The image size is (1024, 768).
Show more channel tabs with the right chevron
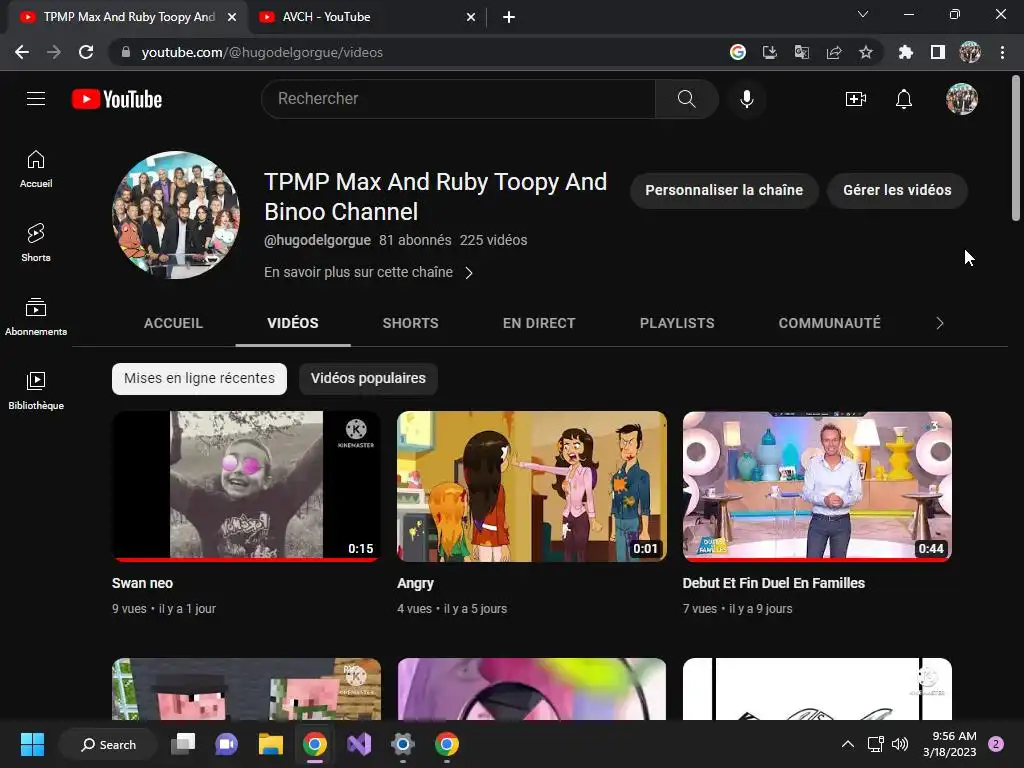[x=939, y=323]
